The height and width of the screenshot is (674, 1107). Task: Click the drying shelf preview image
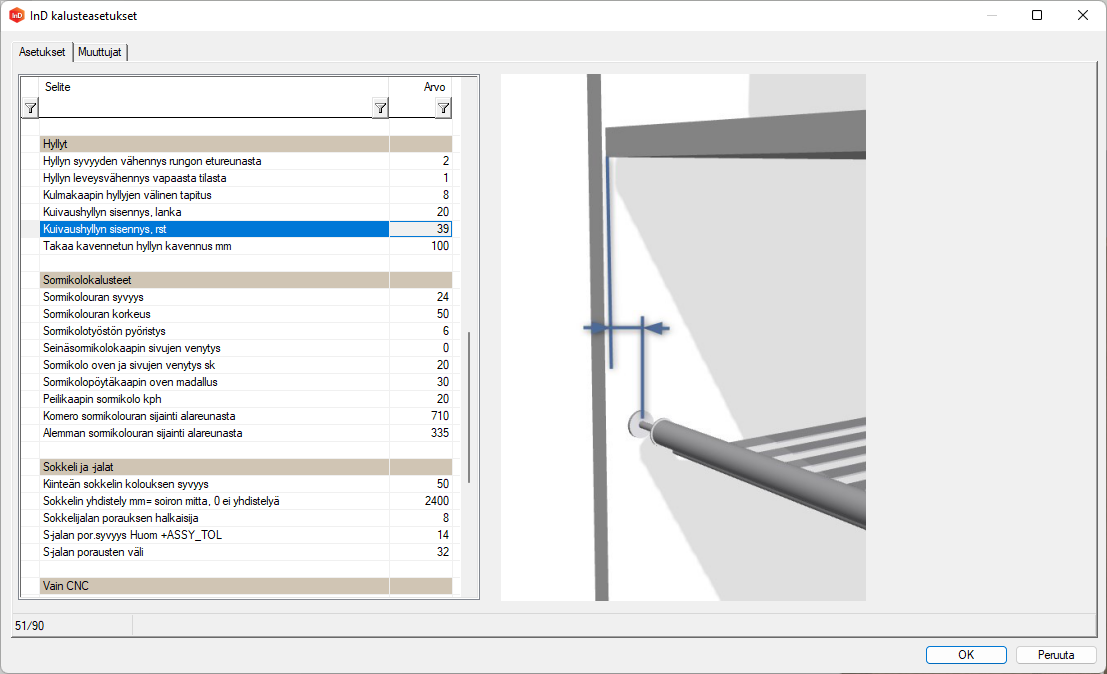pos(683,337)
